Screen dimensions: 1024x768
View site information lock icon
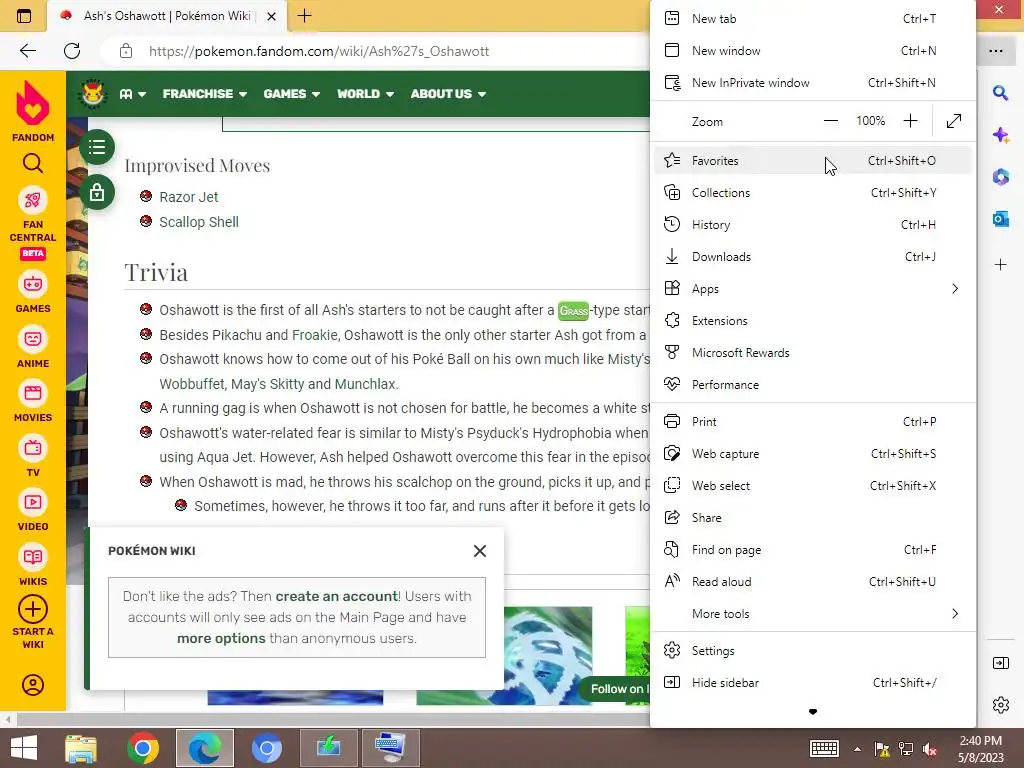pyautogui.click(x=126, y=51)
